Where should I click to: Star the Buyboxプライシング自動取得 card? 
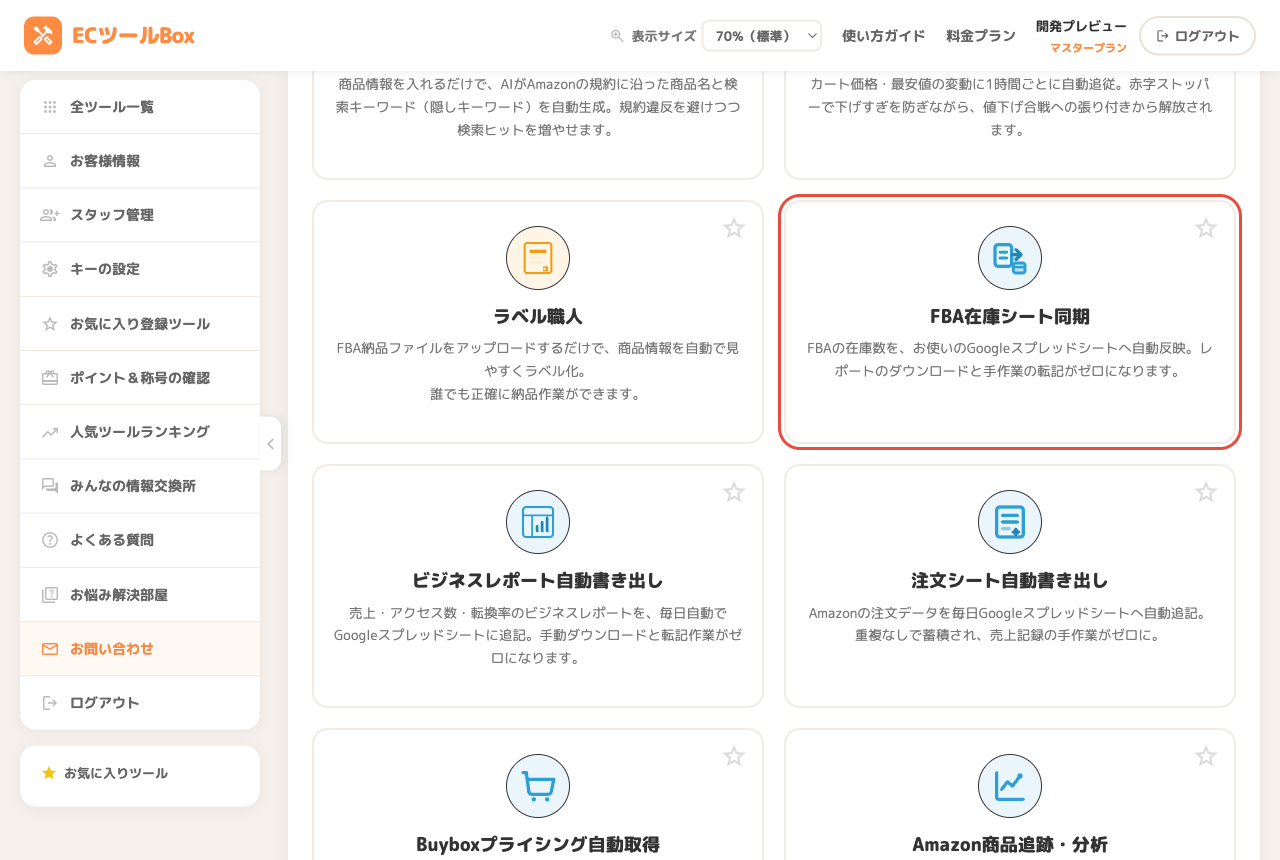pos(734,756)
